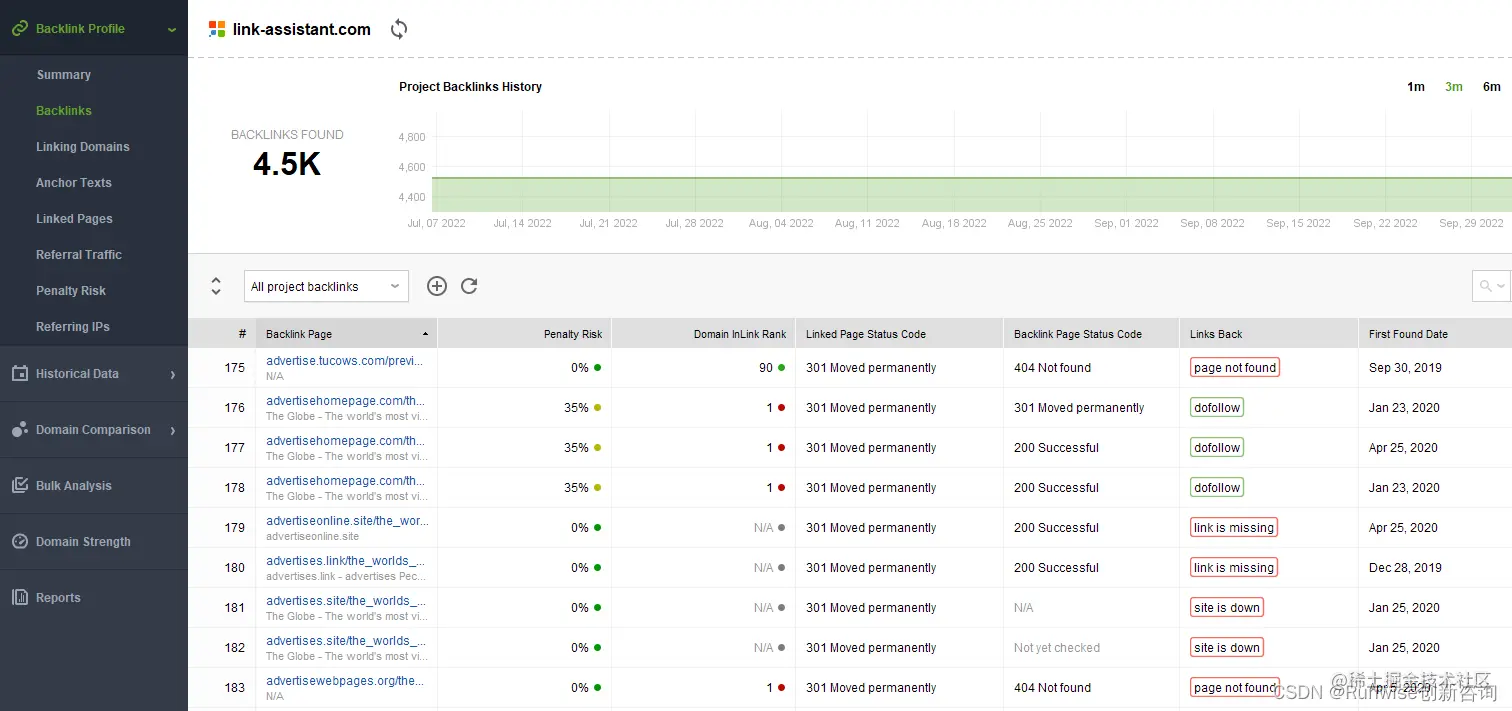Open the All project backlinks dropdown

tap(326, 286)
